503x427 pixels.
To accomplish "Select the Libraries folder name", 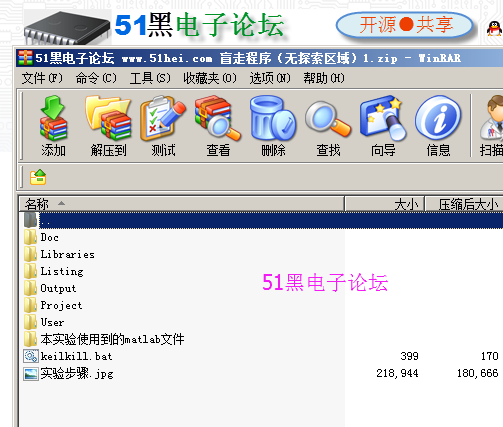I will (x=68, y=254).
